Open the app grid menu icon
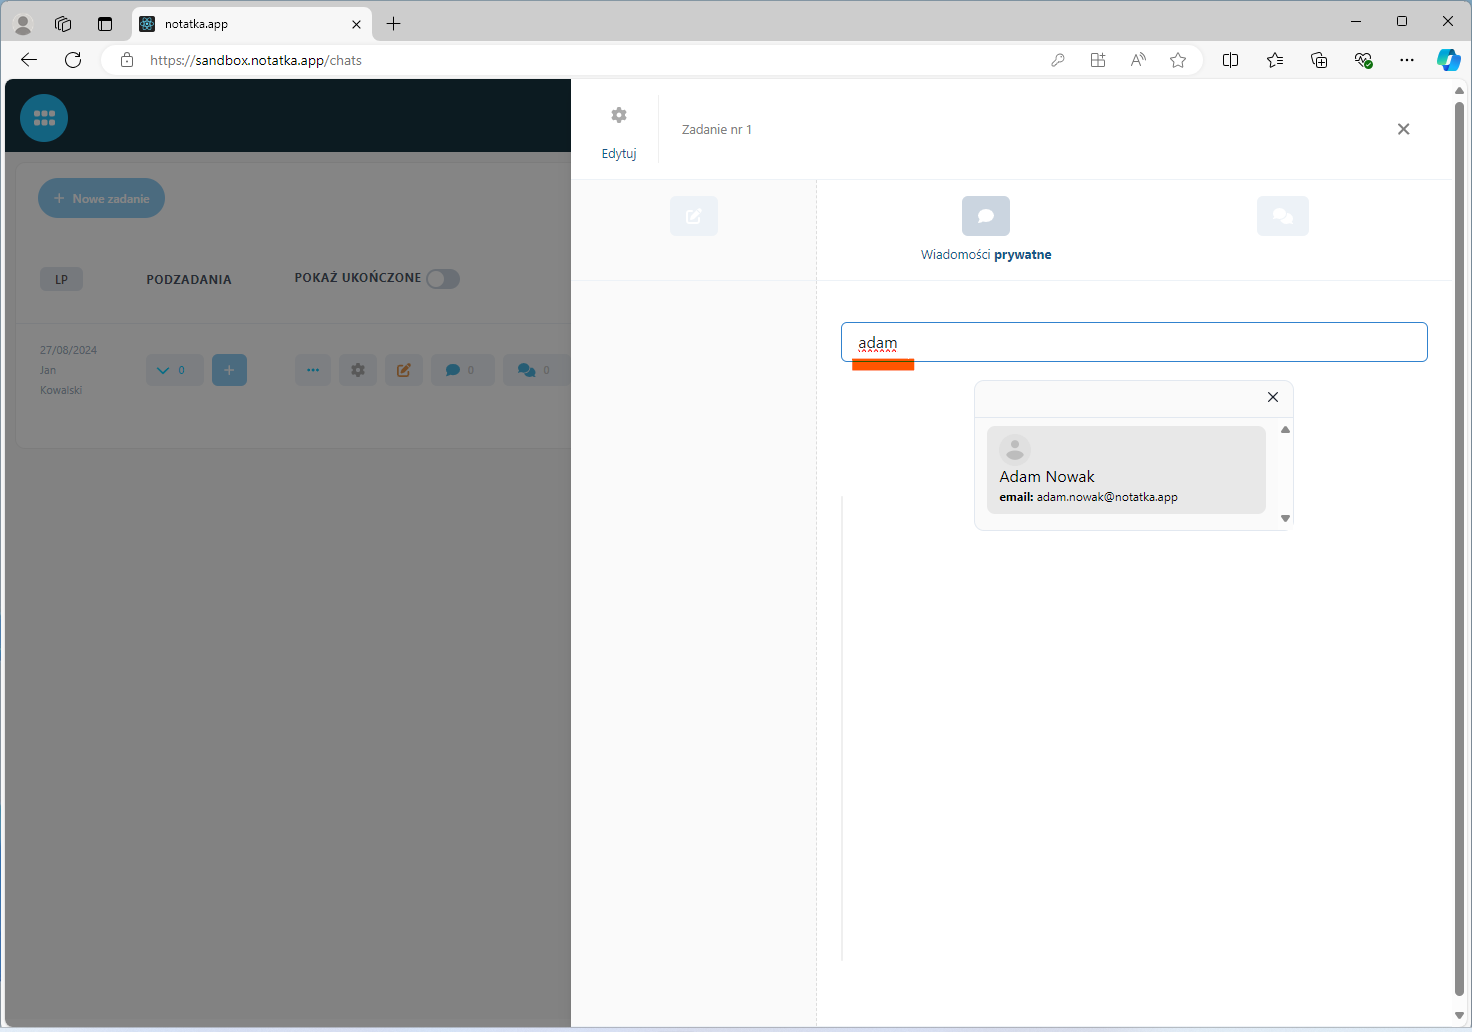The image size is (1472, 1032). (x=44, y=118)
